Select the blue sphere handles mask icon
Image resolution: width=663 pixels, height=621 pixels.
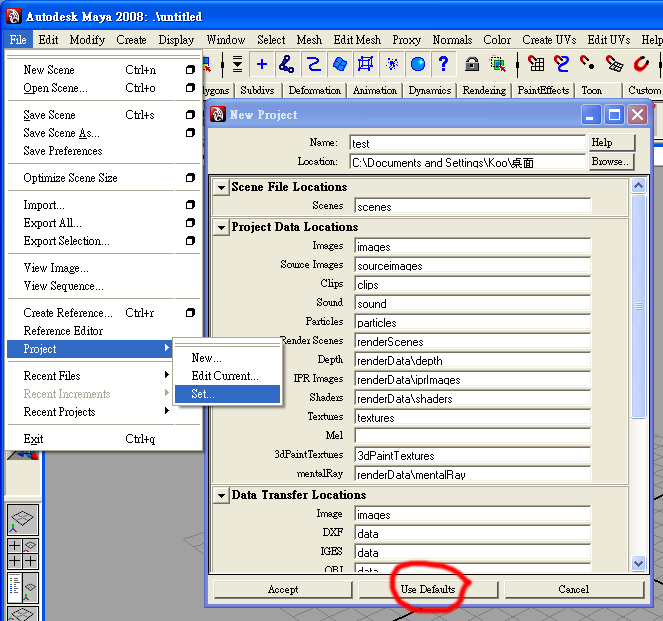(418, 64)
